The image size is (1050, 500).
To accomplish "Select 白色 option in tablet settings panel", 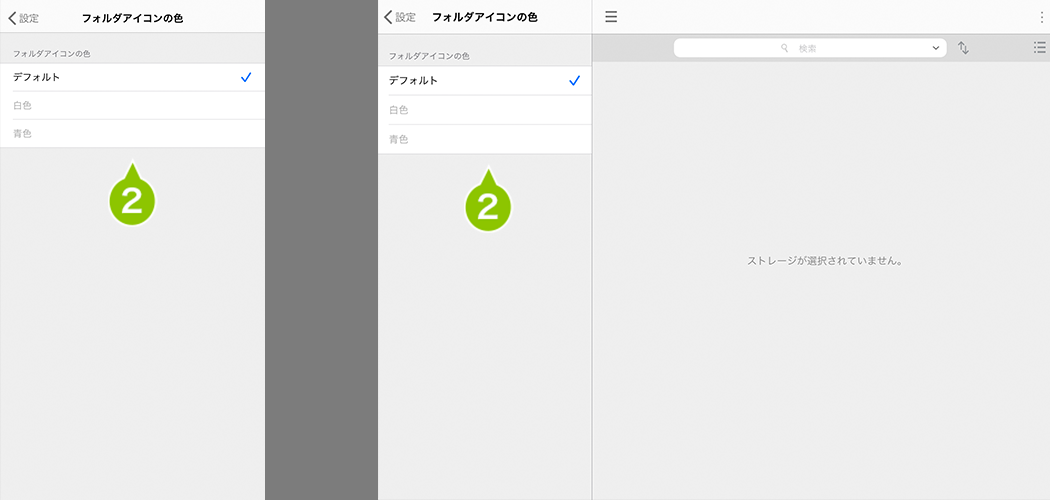I will [x=485, y=110].
